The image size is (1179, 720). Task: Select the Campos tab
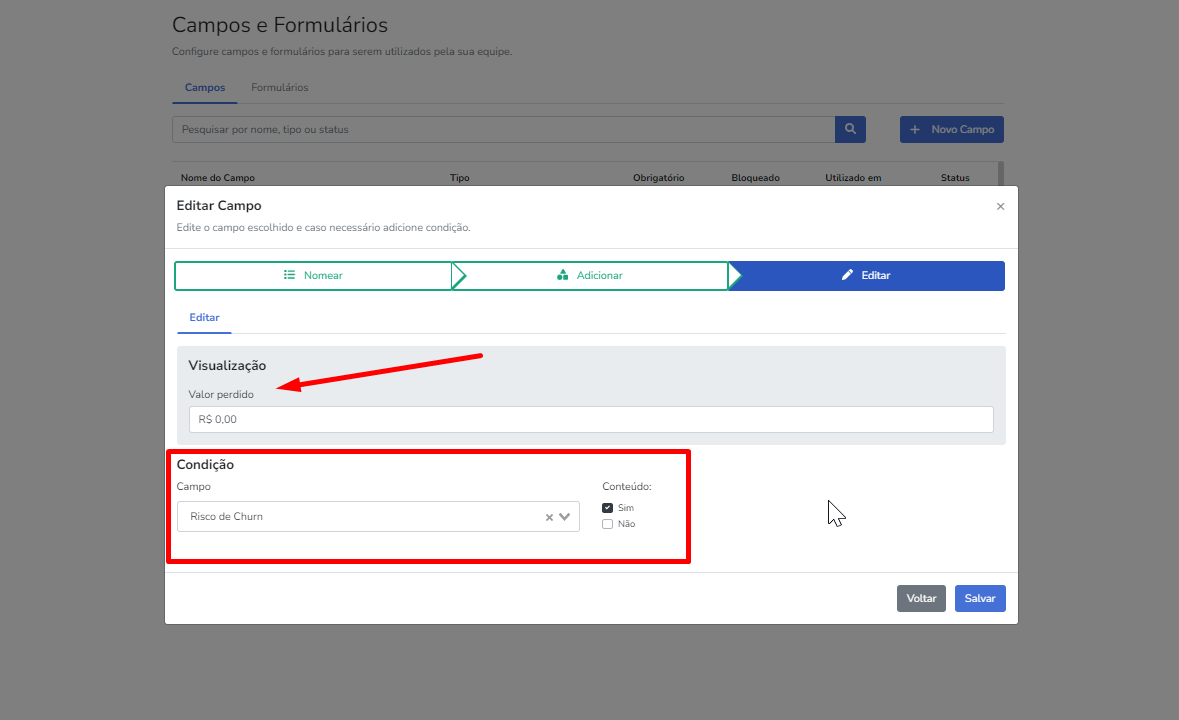coord(205,88)
